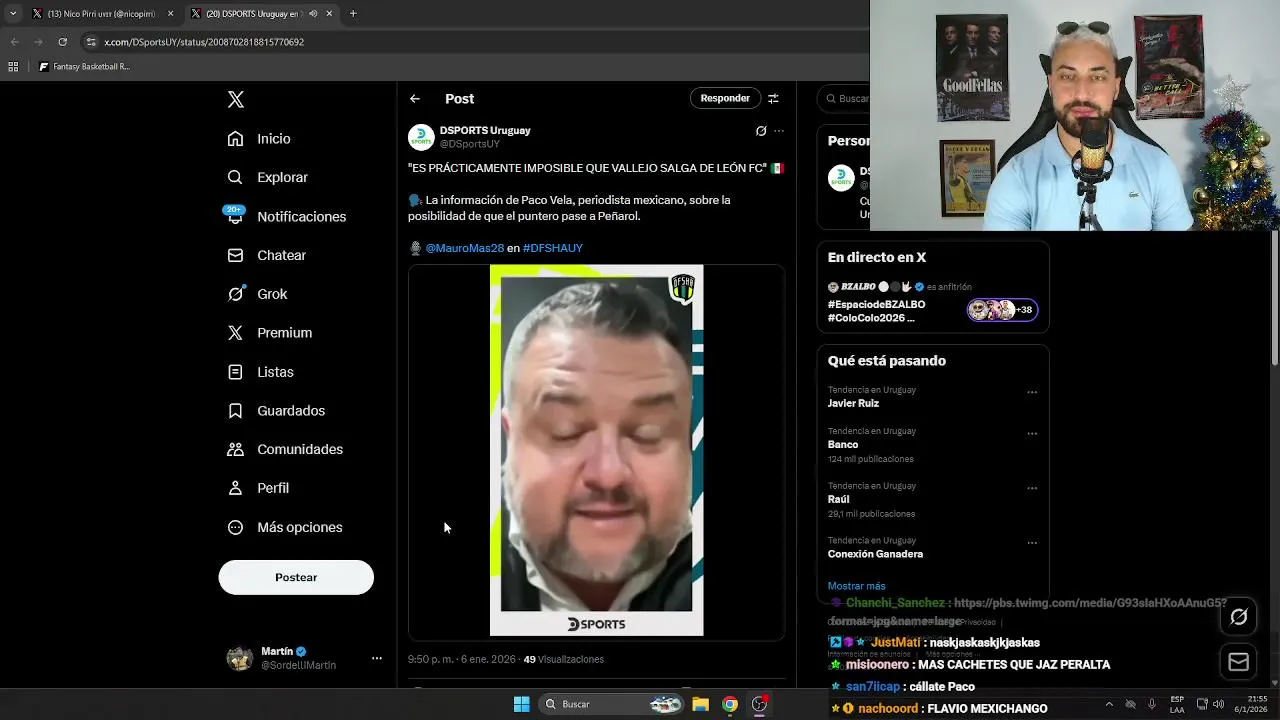Open Comunidades people icon
1280x720 pixels.
click(235, 449)
